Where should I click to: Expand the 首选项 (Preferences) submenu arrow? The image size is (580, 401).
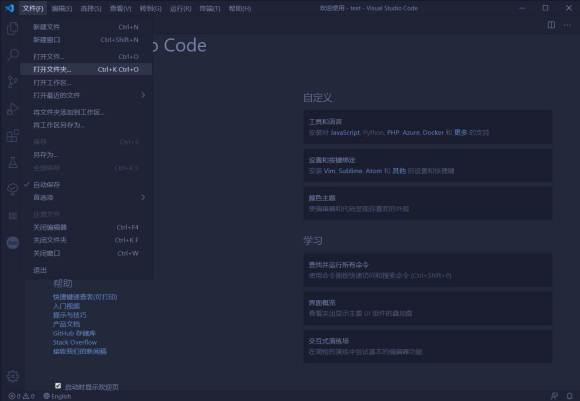click(143, 197)
